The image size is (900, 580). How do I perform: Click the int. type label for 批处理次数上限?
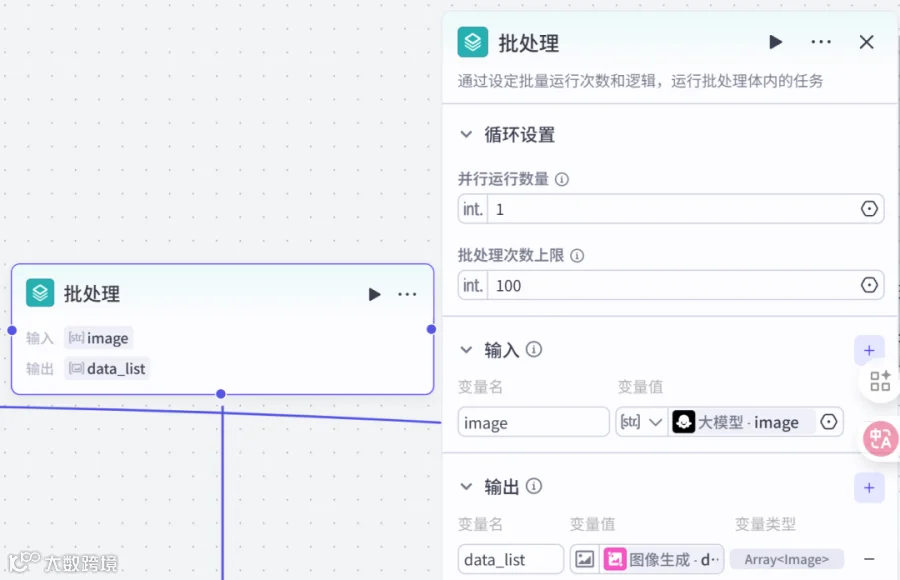click(x=473, y=285)
